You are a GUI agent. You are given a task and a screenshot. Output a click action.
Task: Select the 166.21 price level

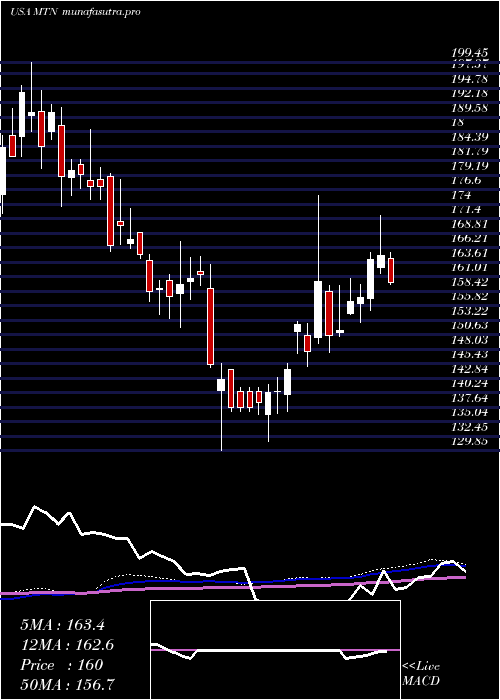pos(470,238)
